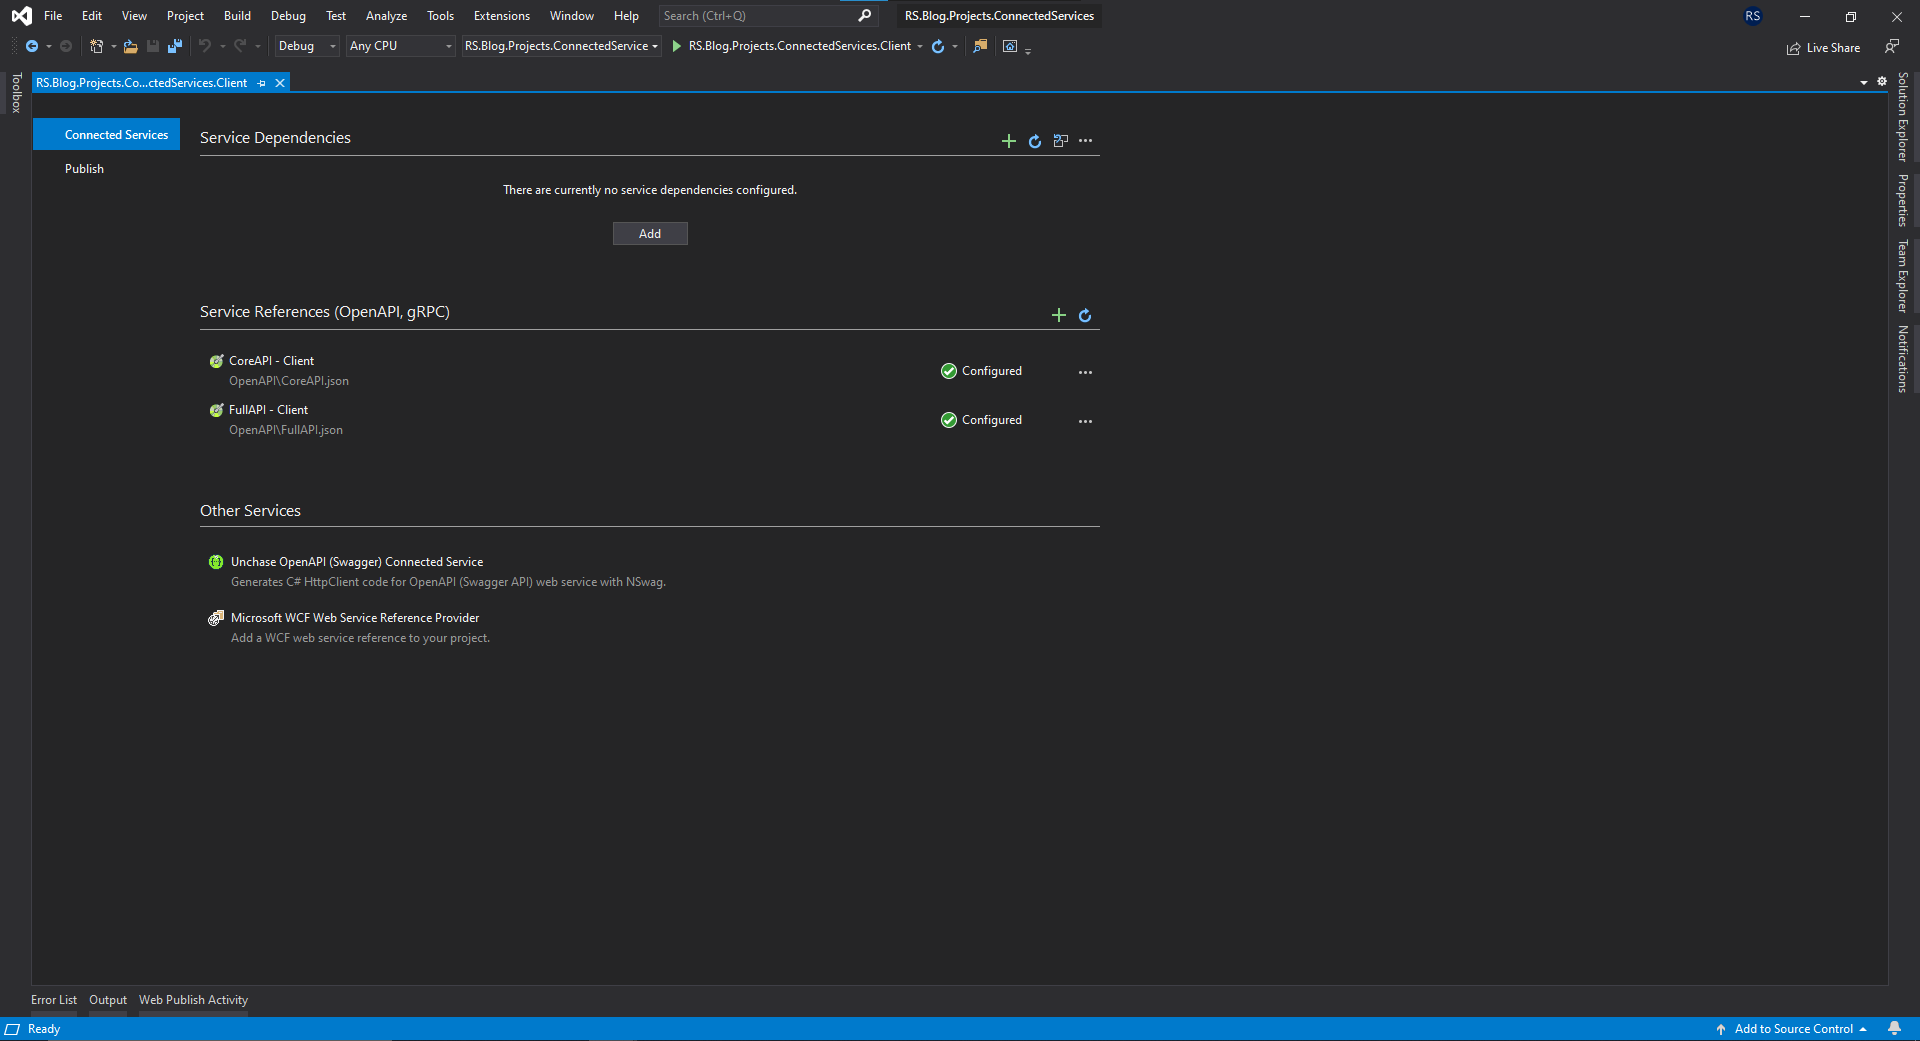This screenshot has width=1920, height=1041.
Task: Click the Redo toolbar icon
Action: [x=240, y=46]
